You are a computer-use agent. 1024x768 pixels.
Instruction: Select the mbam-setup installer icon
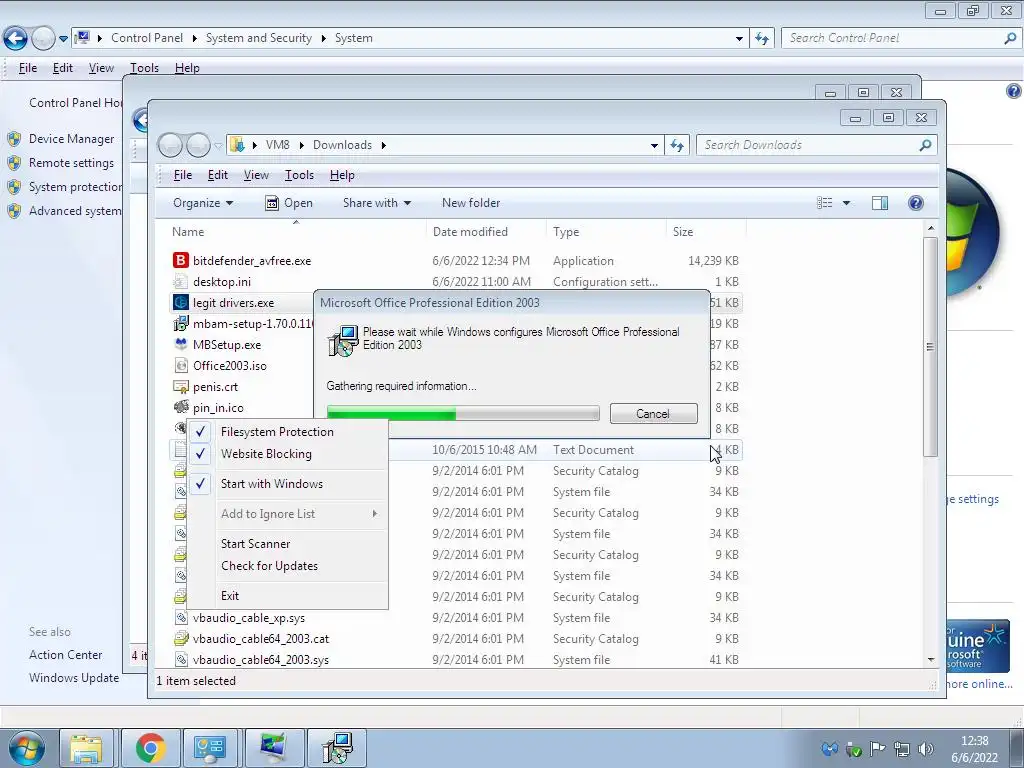(181, 323)
